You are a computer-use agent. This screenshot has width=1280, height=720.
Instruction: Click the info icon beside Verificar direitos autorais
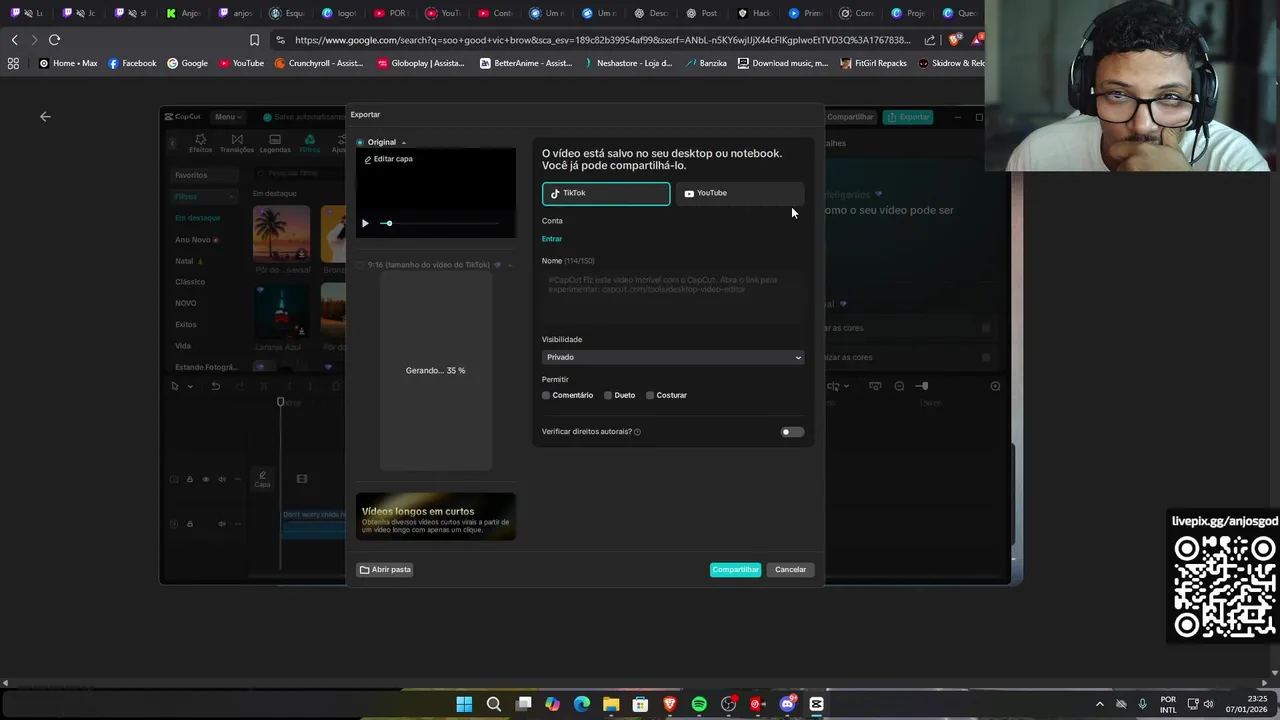click(x=637, y=432)
